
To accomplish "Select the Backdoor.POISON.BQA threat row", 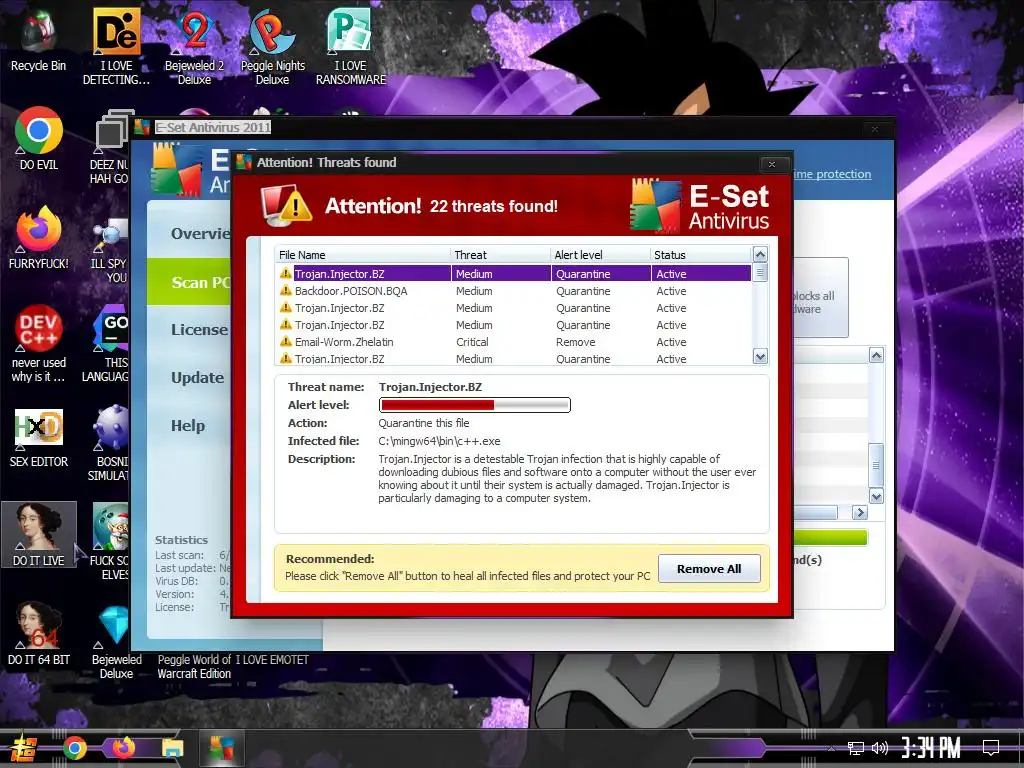I will pyautogui.click(x=513, y=291).
